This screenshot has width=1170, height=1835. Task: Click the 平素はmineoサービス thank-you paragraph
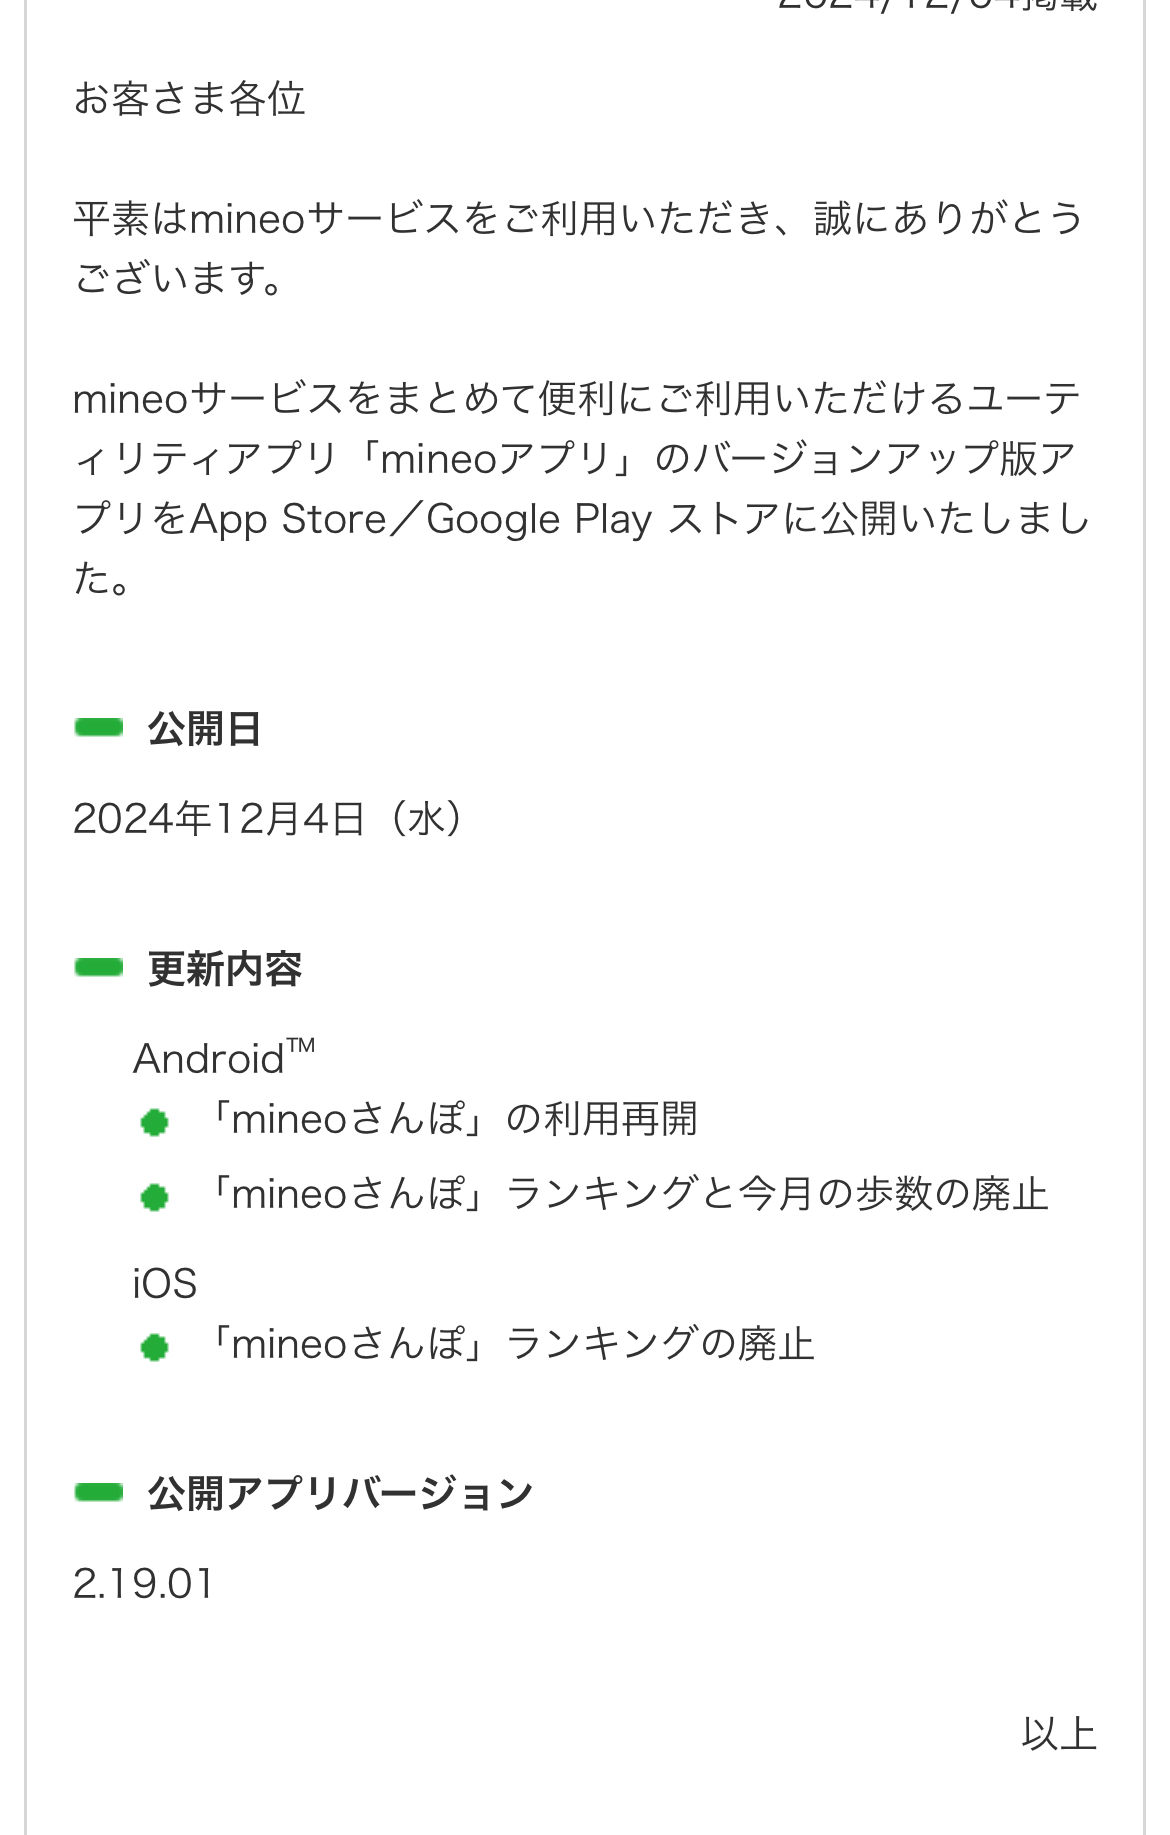580,248
